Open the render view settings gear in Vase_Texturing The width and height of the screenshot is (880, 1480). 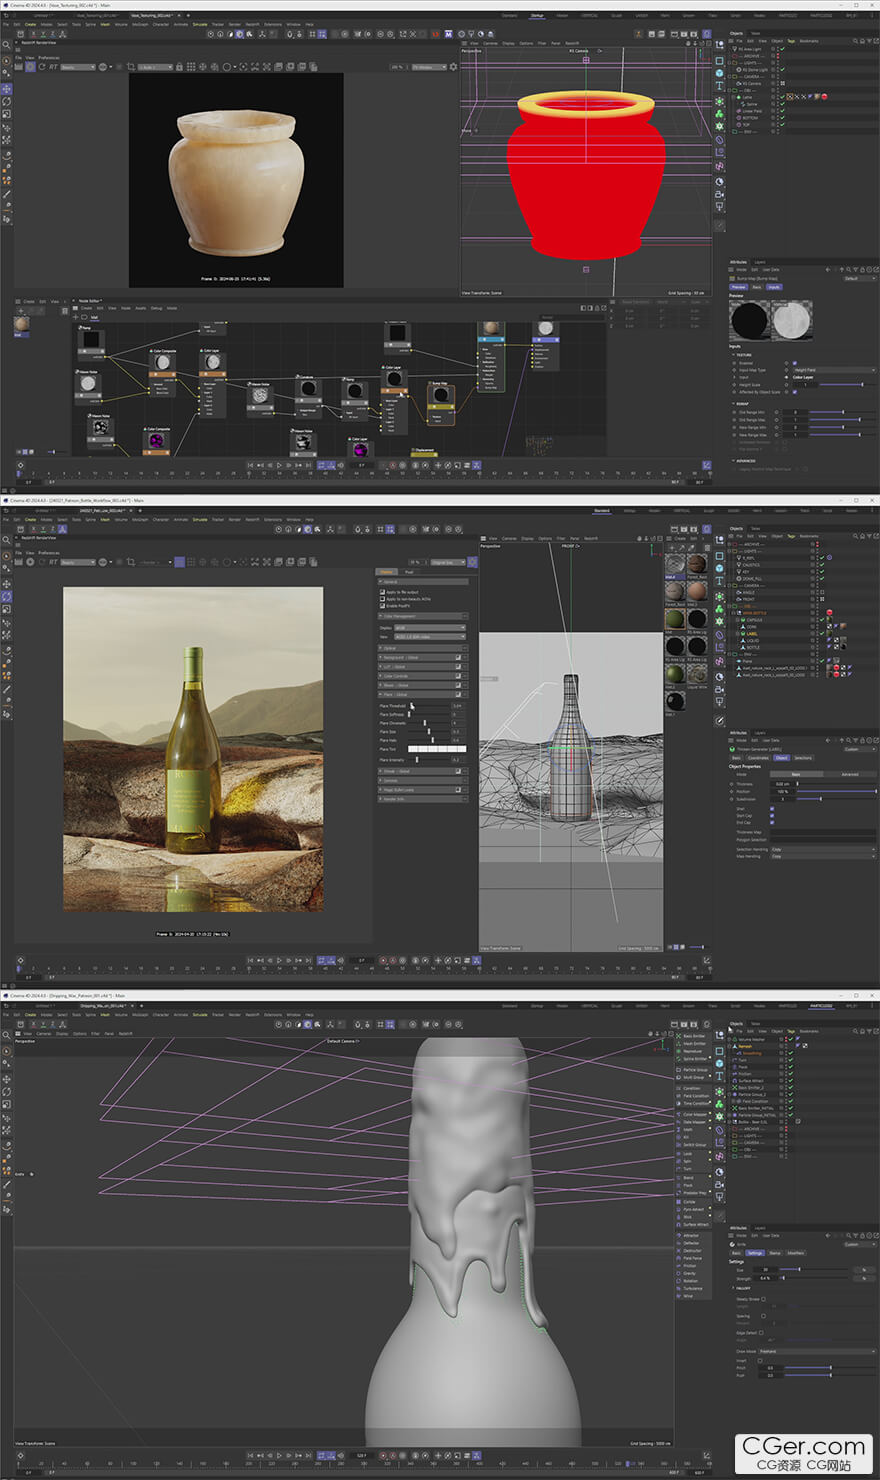(453, 67)
